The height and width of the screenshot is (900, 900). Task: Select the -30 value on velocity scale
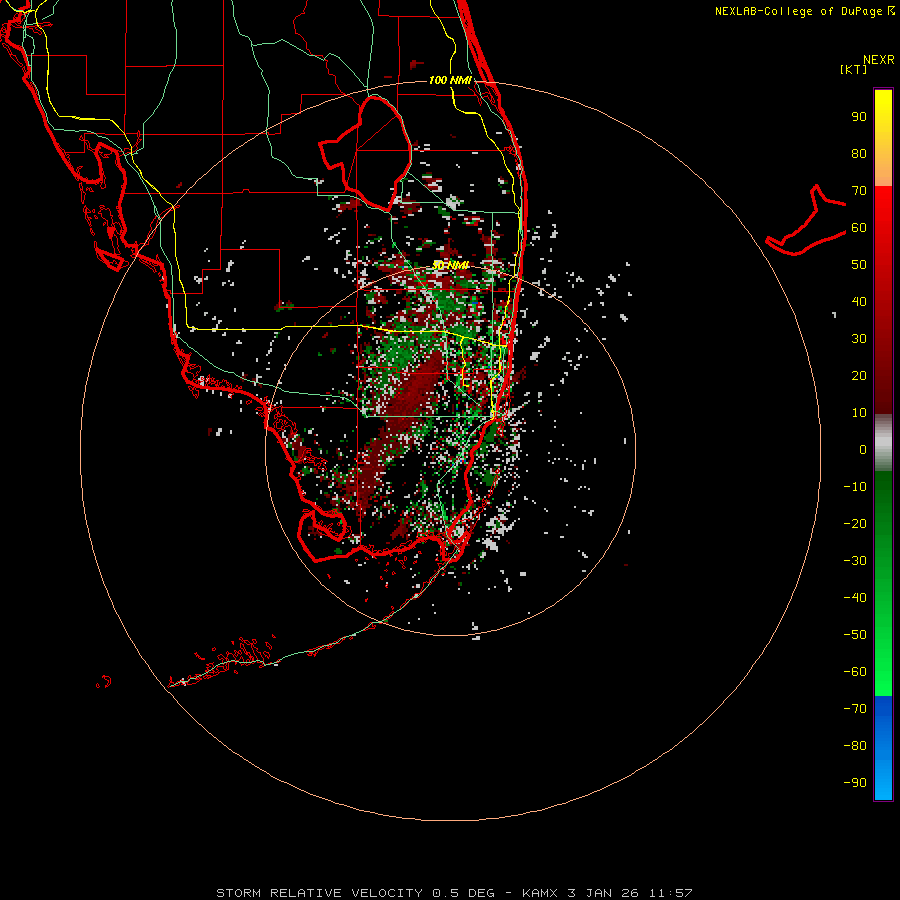pyautogui.click(x=855, y=561)
